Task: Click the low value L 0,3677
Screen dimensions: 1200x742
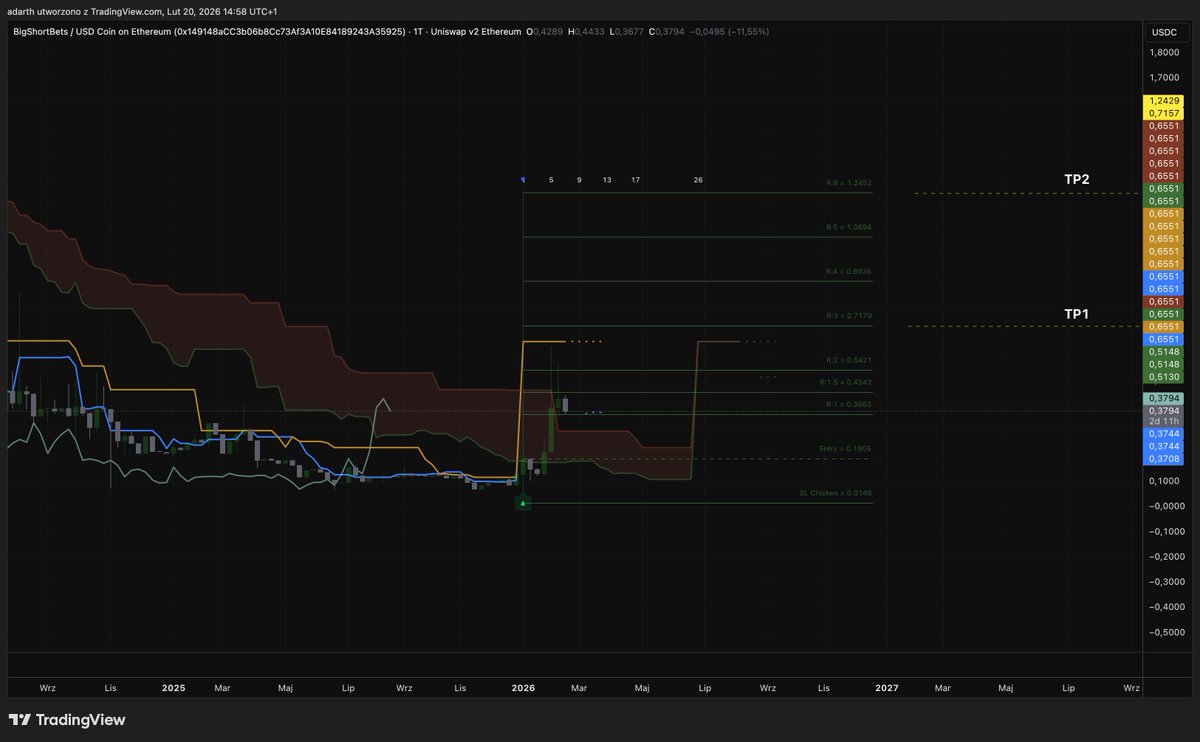Action: click(626, 32)
